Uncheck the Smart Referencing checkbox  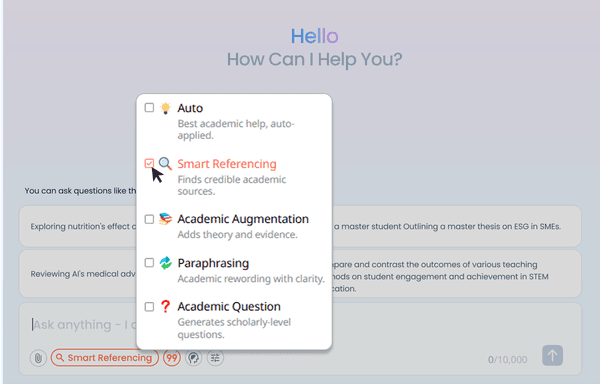coord(149,164)
